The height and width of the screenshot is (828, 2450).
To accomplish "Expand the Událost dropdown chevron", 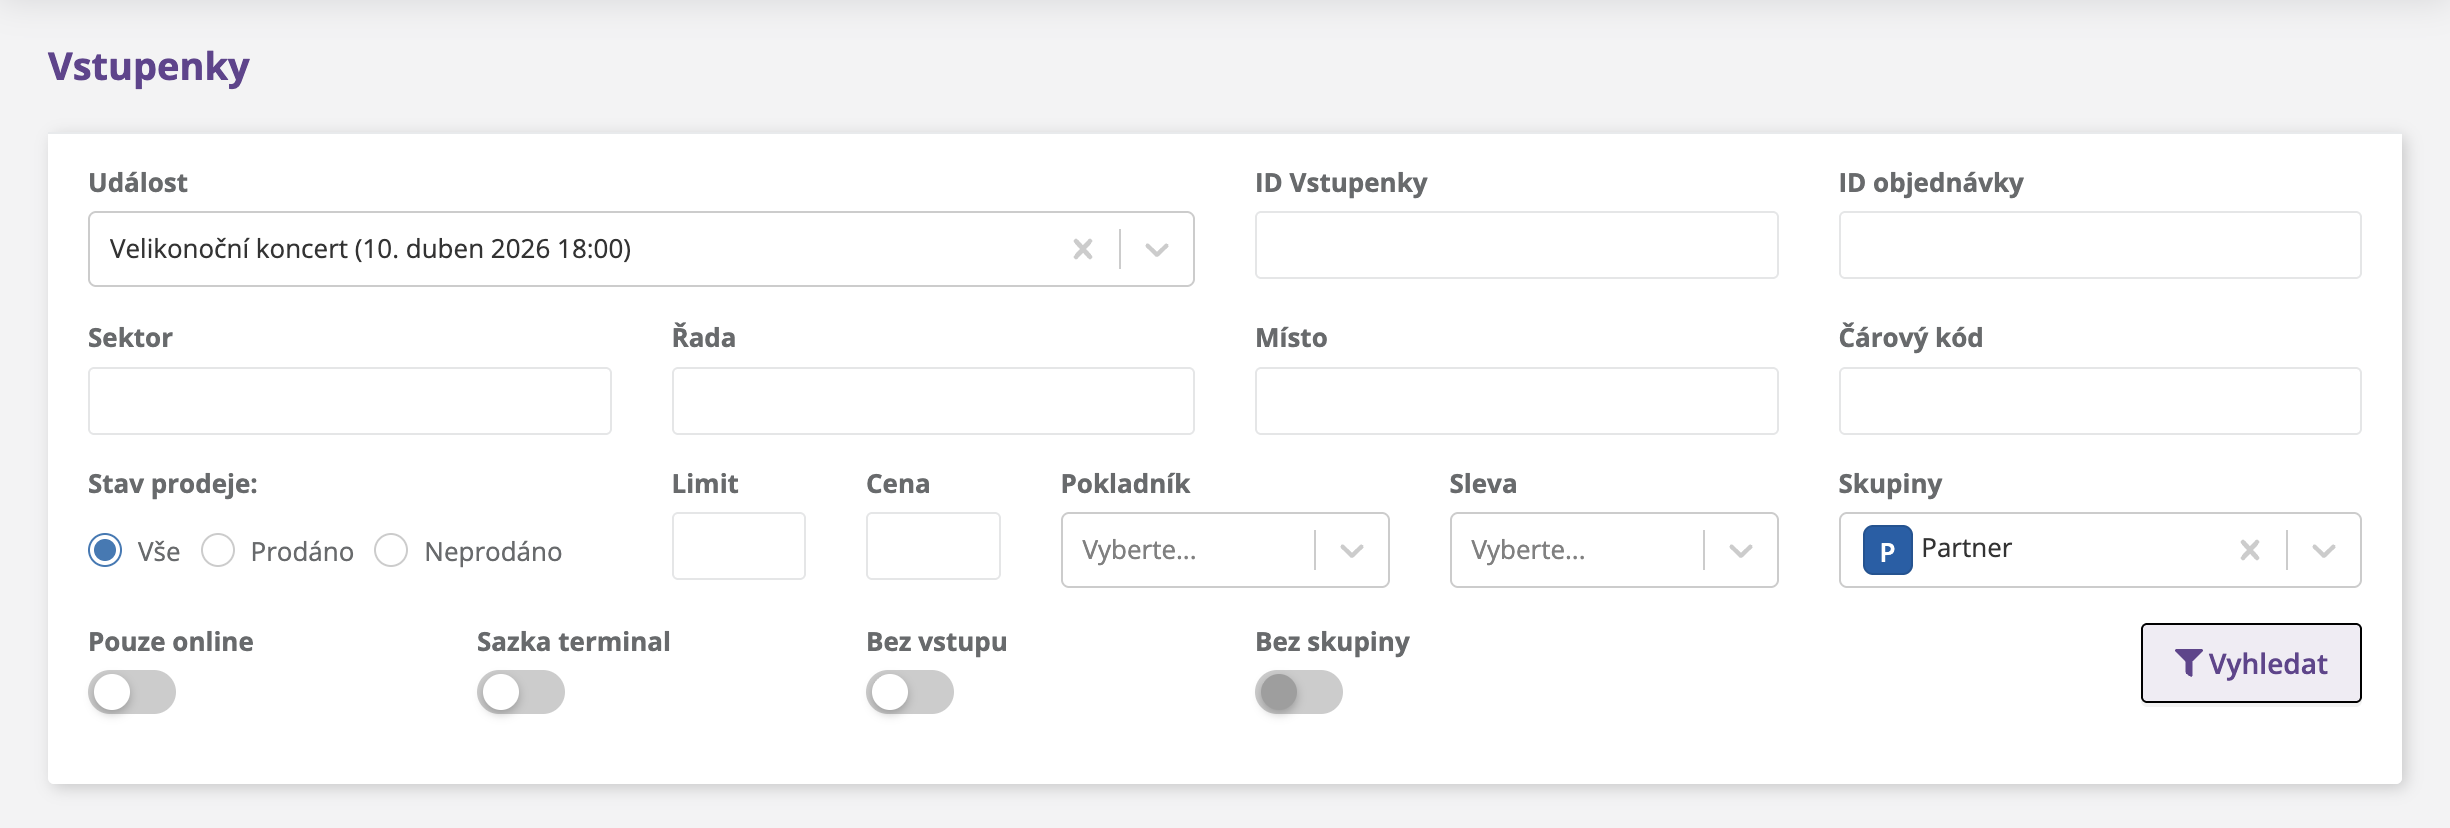I will 1157,249.
